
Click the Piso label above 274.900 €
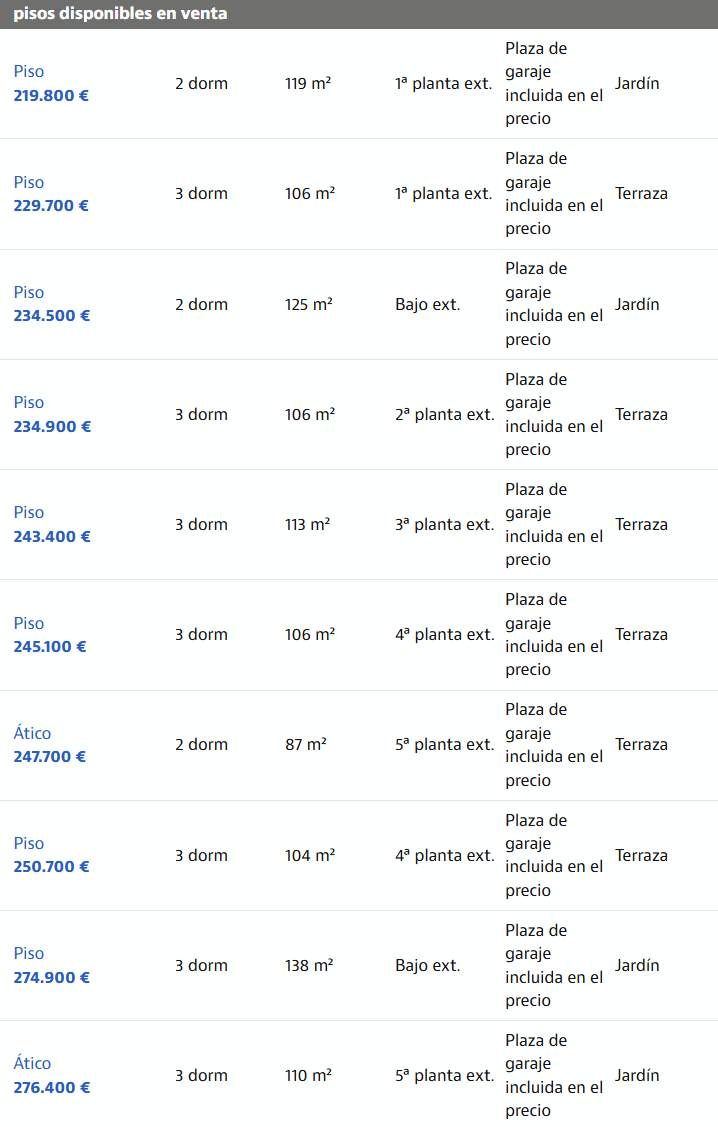point(29,953)
